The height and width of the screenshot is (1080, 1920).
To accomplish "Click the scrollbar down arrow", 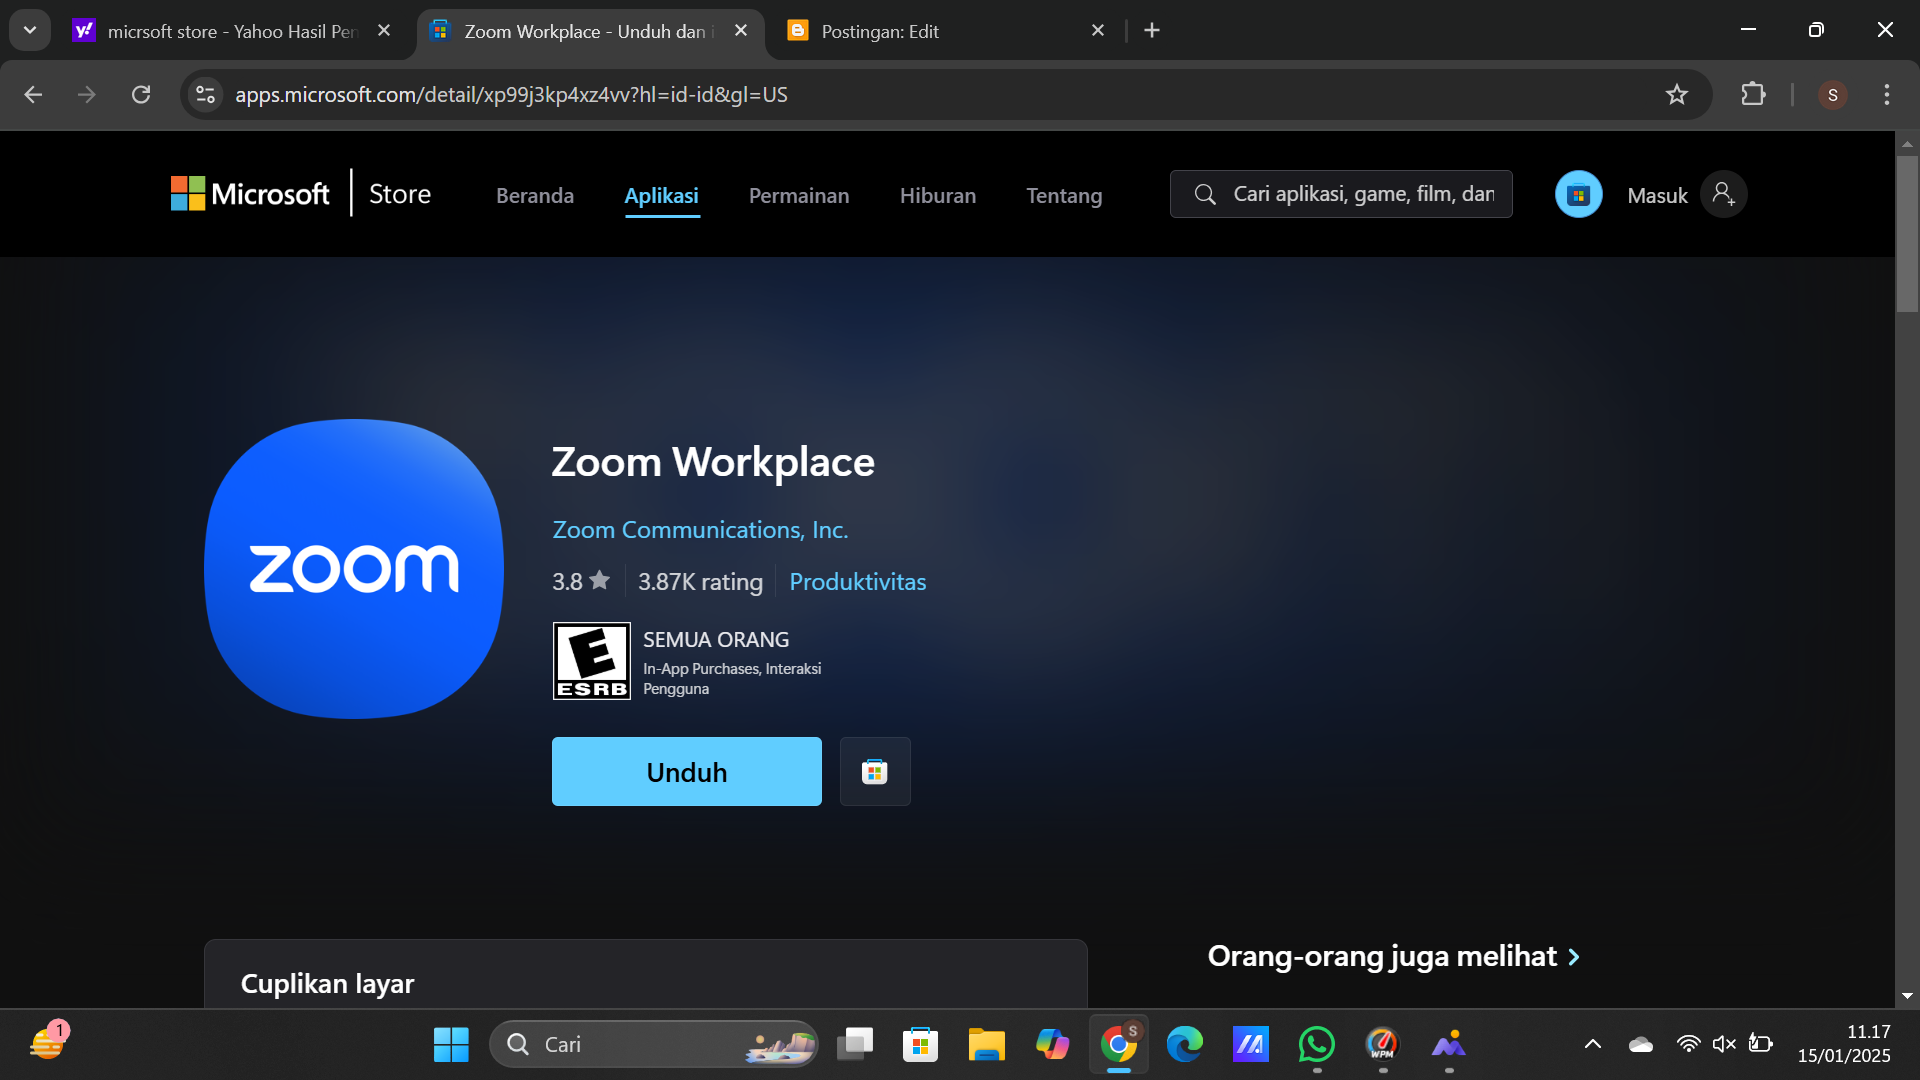I will (1907, 996).
